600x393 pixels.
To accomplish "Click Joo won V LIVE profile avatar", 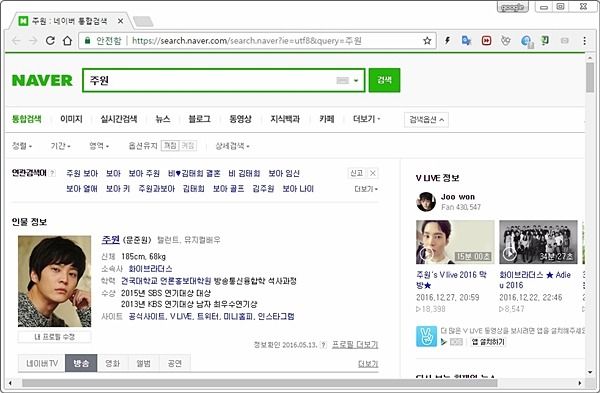I will (426, 202).
